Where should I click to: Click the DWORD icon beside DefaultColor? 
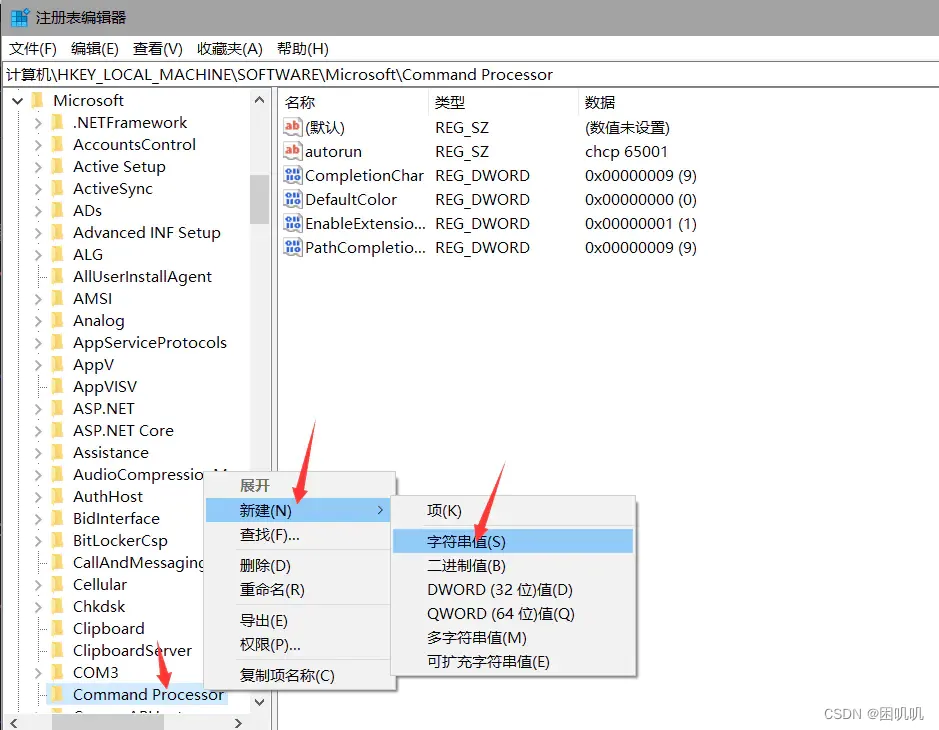point(294,199)
